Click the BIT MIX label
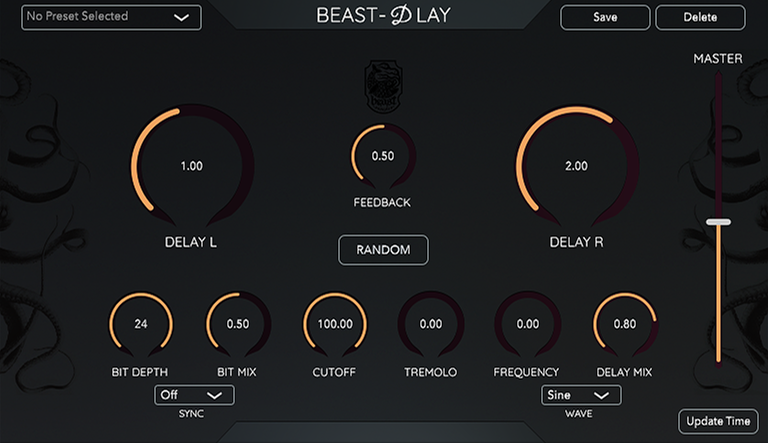 237,372
